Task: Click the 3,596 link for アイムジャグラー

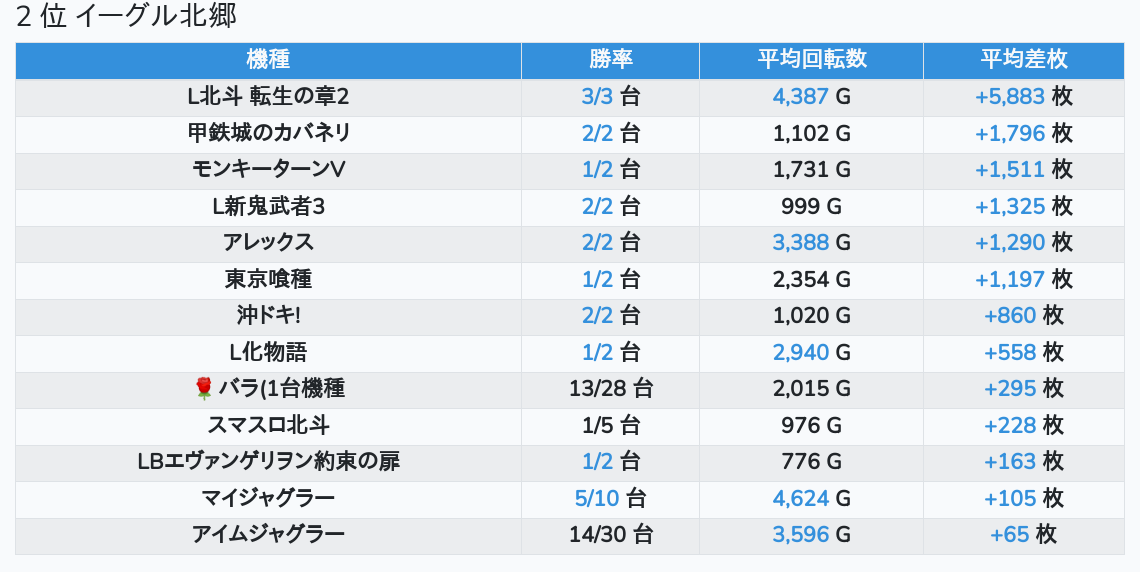Action: click(x=801, y=535)
